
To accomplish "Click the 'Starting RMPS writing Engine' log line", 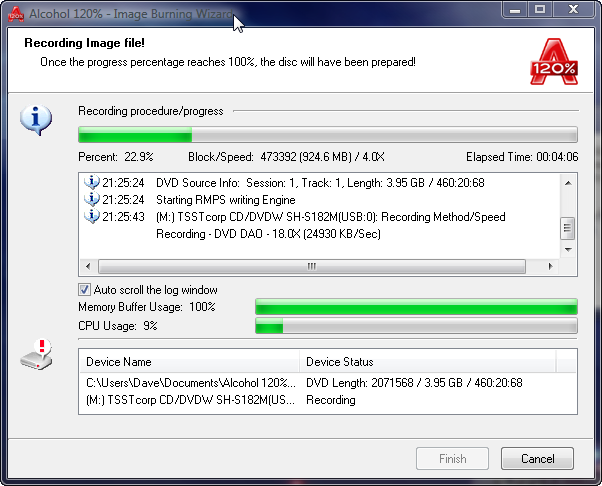I will (x=226, y=200).
